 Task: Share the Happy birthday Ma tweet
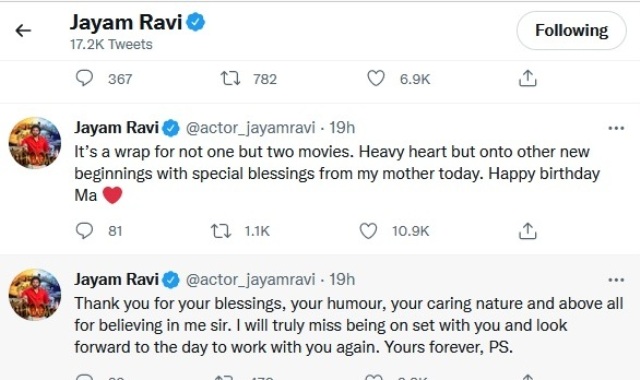(x=527, y=231)
